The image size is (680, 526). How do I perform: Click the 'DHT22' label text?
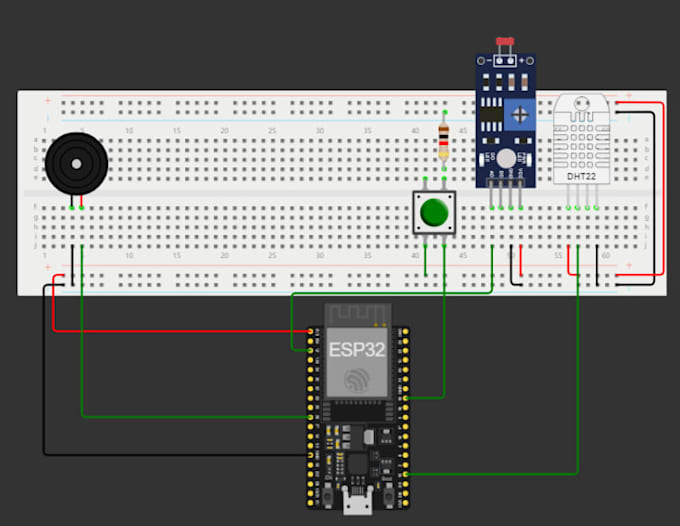pyautogui.click(x=581, y=176)
